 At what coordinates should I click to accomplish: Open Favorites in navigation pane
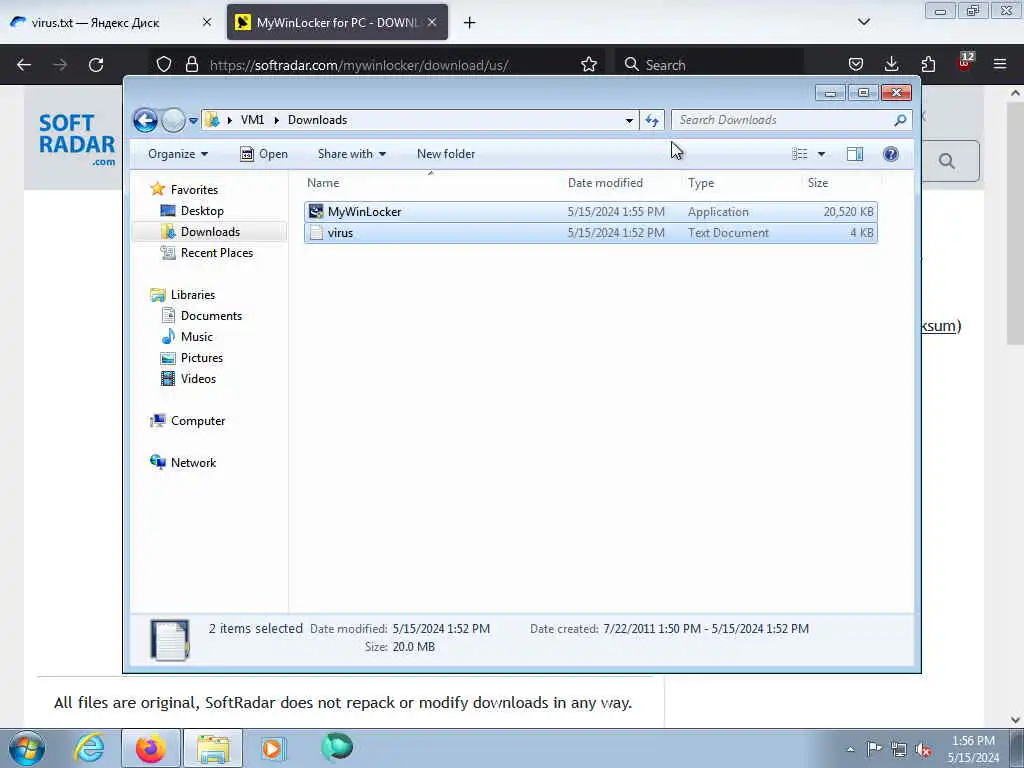(194, 189)
